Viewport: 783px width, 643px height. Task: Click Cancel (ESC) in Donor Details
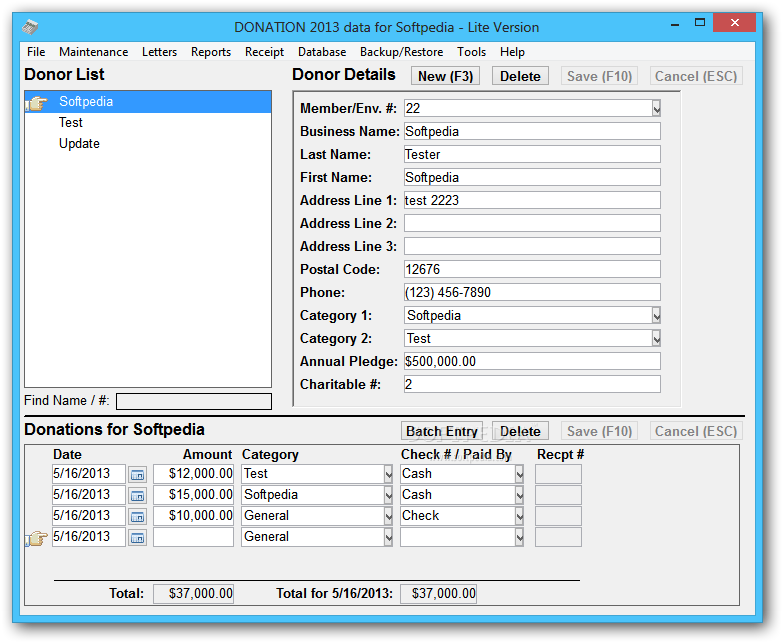point(696,76)
